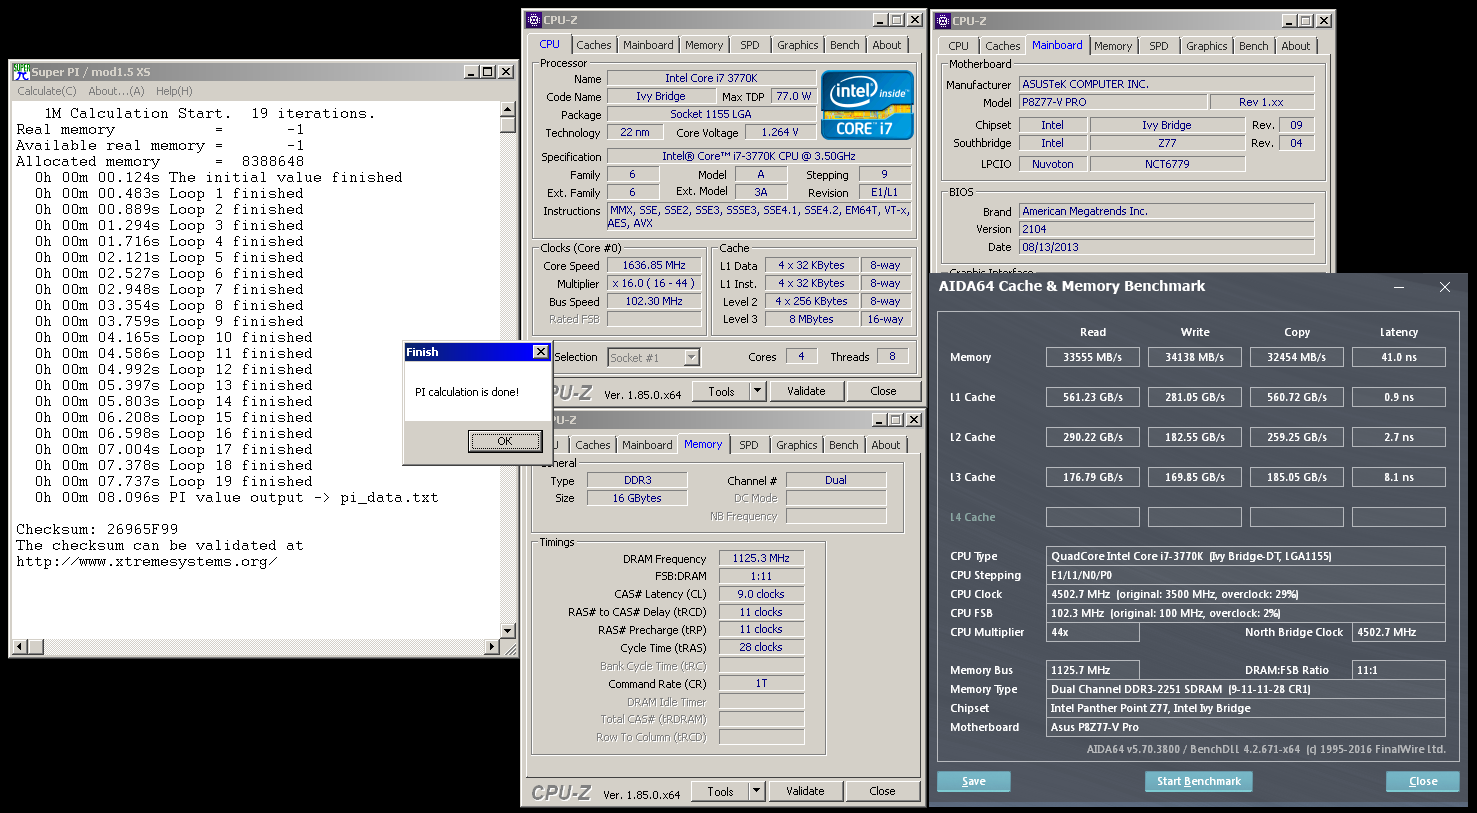The height and width of the screenshot is (813, 1477).
Task: Click the Super PI title bar icon
Action: pos(20,72)
